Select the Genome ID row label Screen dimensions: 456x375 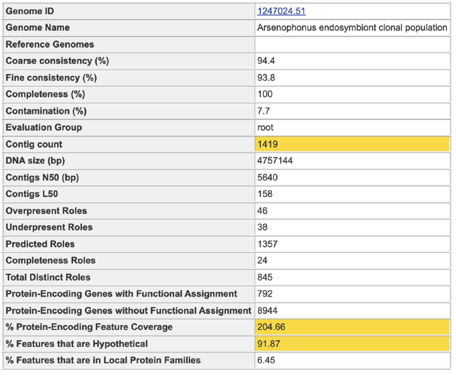pos(30,11)
